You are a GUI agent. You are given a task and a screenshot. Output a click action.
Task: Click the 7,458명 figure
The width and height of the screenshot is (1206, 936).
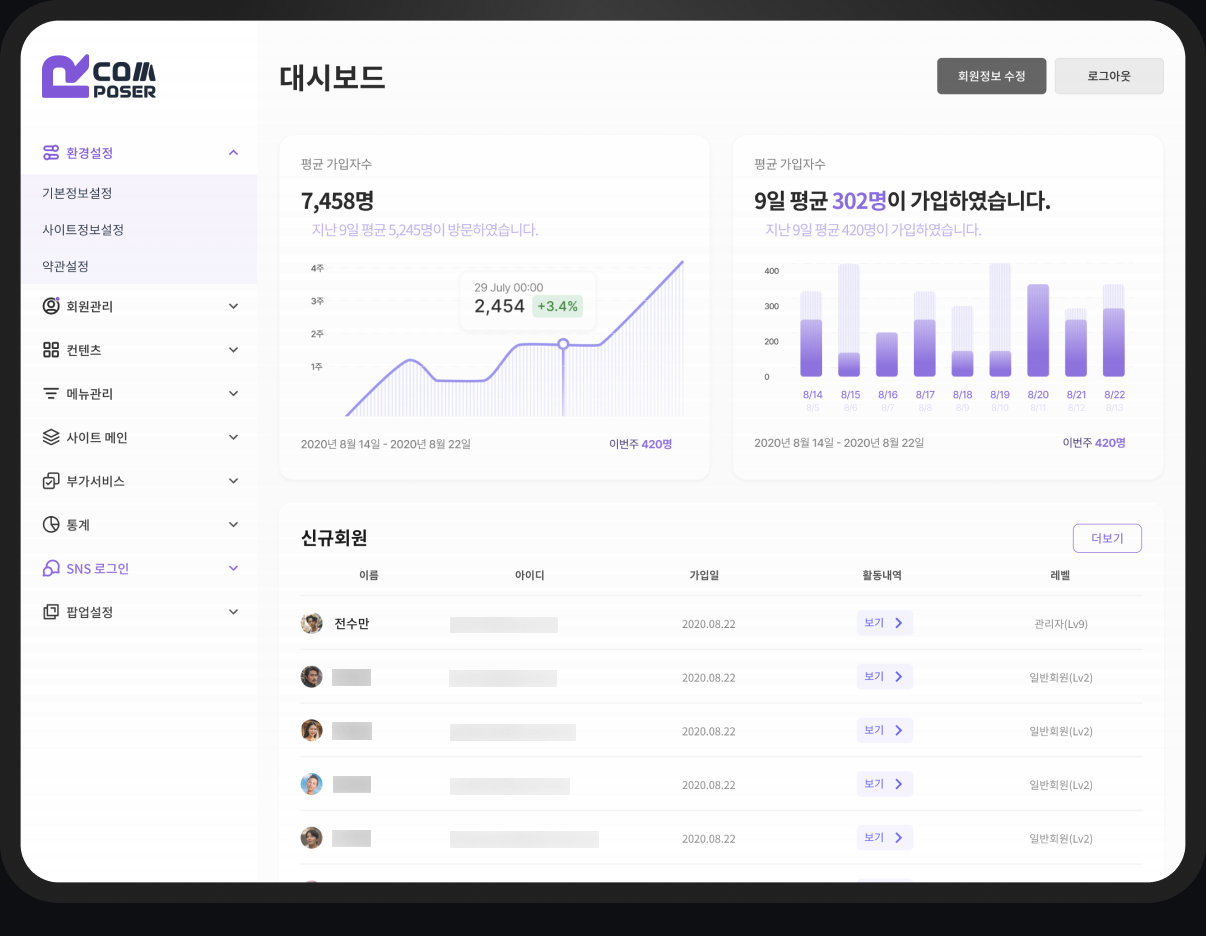[337, 201]
